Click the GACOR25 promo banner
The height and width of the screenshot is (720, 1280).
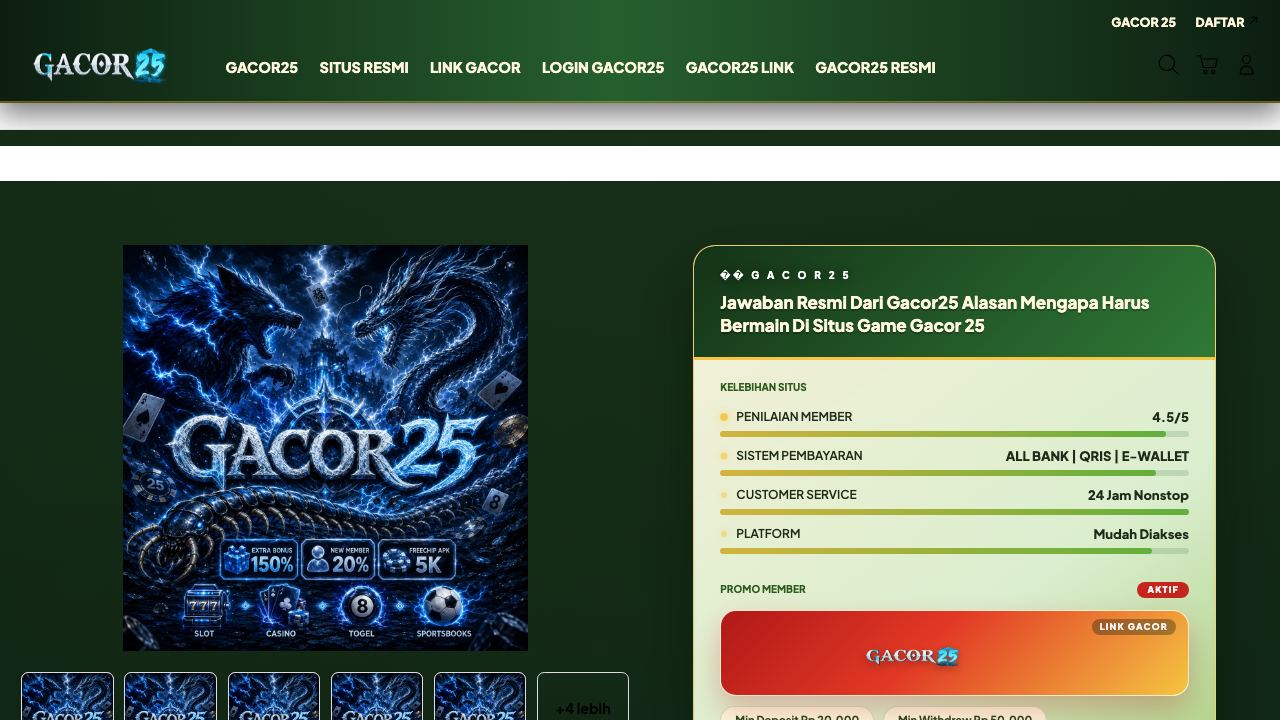pos(954,653)
